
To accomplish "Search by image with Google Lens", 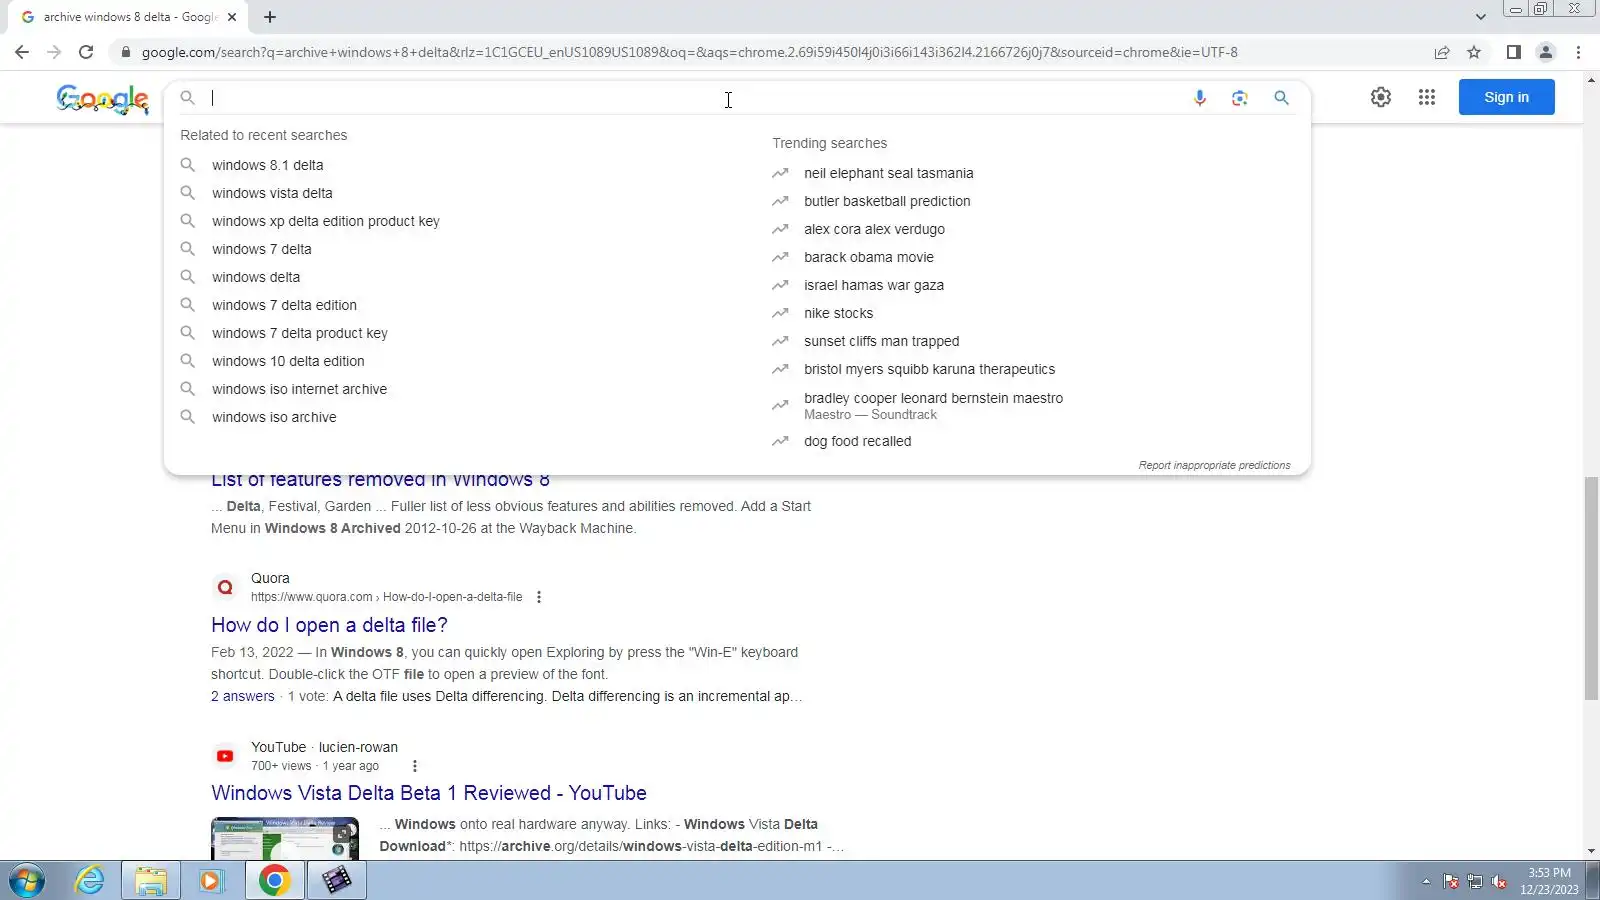I will [1240, 98].
